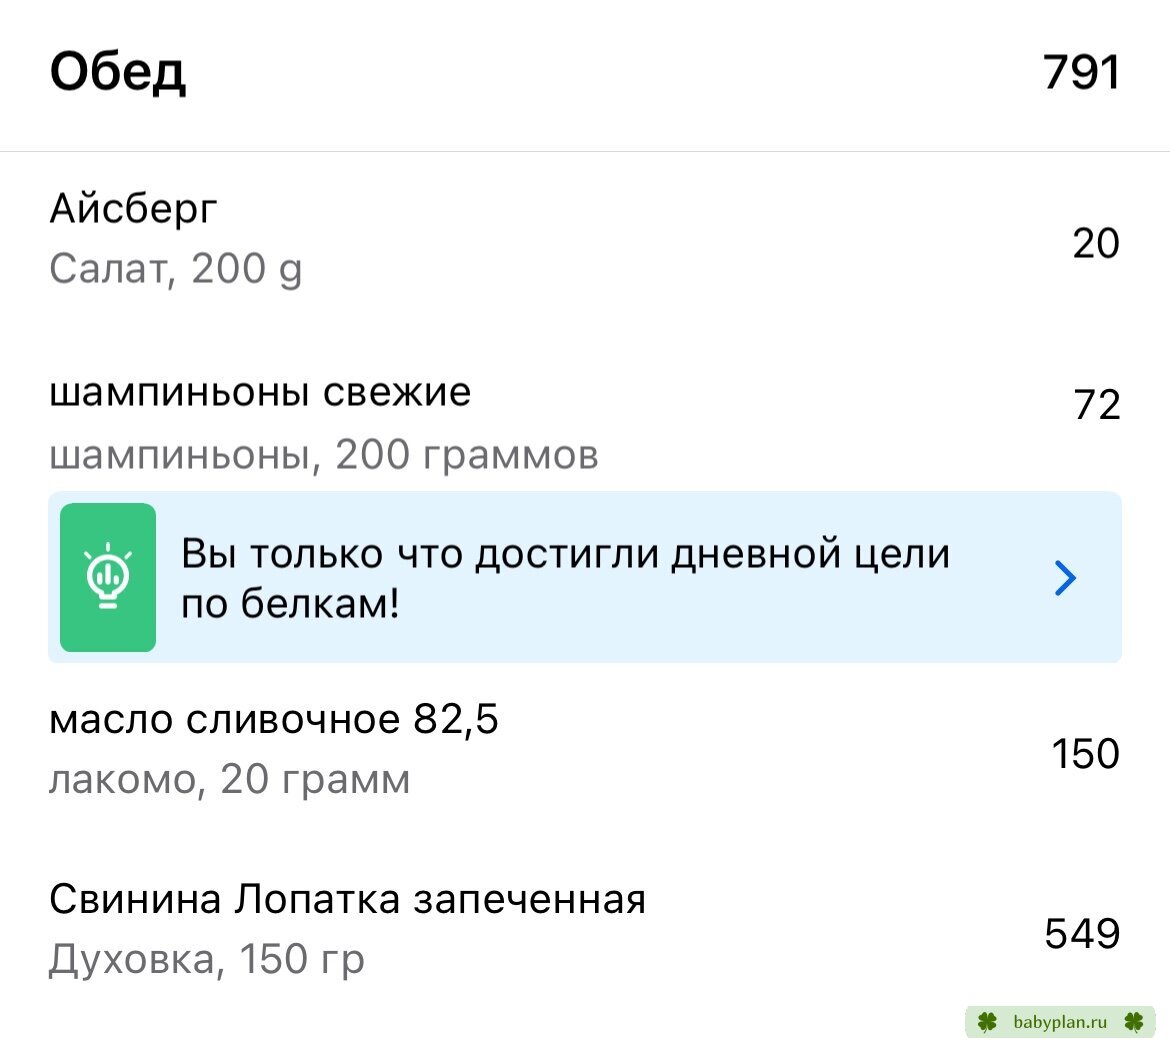Tap the 'Духовка, 150 гр' serving subtitle
The height and width of the screenshot is (1042, 1170).
point(207,960)
